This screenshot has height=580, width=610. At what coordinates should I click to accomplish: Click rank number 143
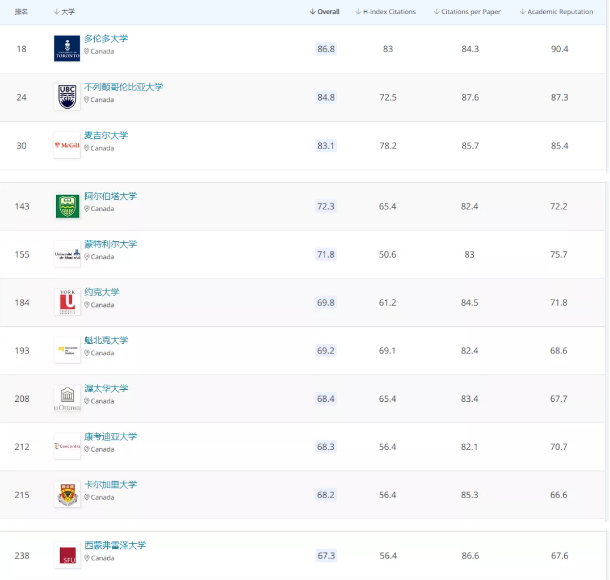[x=22, y=206]
